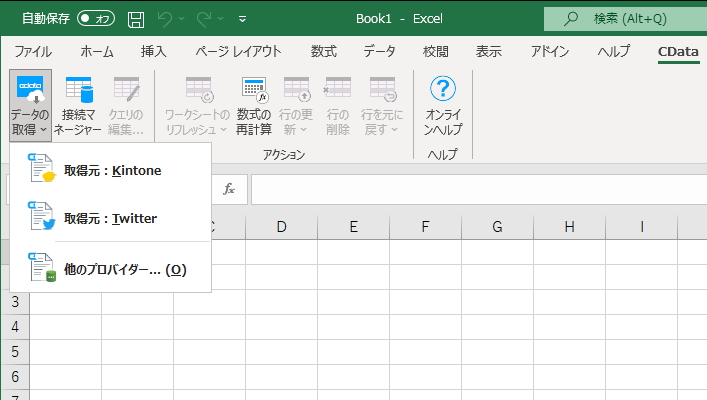Open the Redo dropdown arrow
Image resolution: width=707 pixels, height=400 pixels.
220,19
